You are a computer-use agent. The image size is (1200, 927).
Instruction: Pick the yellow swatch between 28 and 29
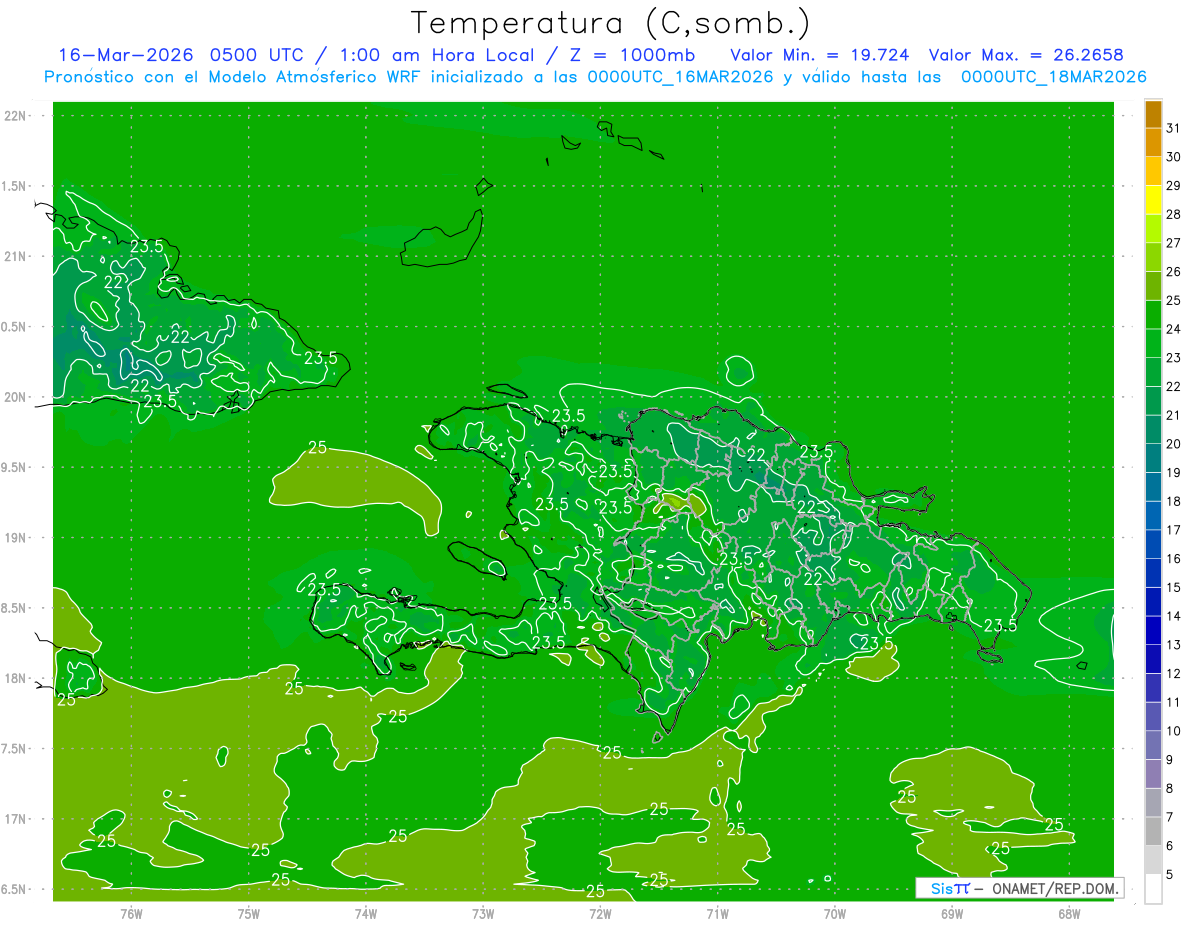coord(1153,200)
